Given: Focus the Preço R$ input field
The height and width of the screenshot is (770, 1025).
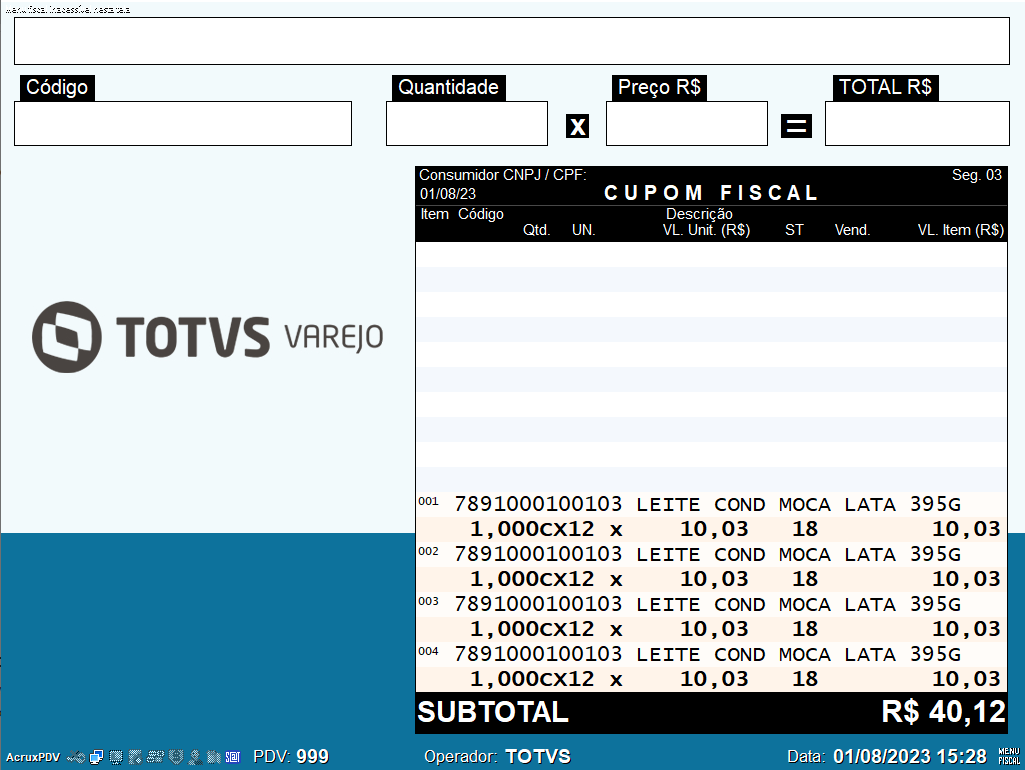Looking at the screenshot, I should 687,124.
